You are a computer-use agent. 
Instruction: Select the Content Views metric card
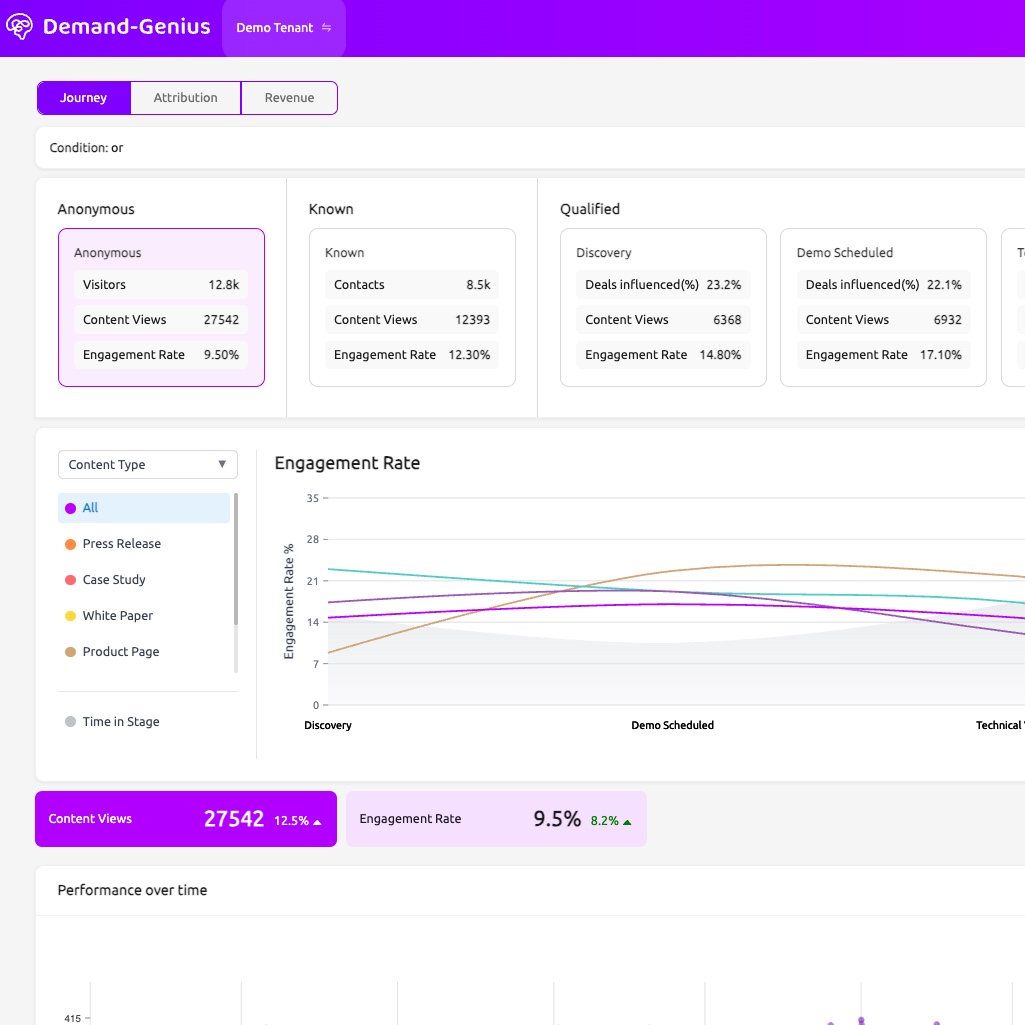tap(185, 819)
